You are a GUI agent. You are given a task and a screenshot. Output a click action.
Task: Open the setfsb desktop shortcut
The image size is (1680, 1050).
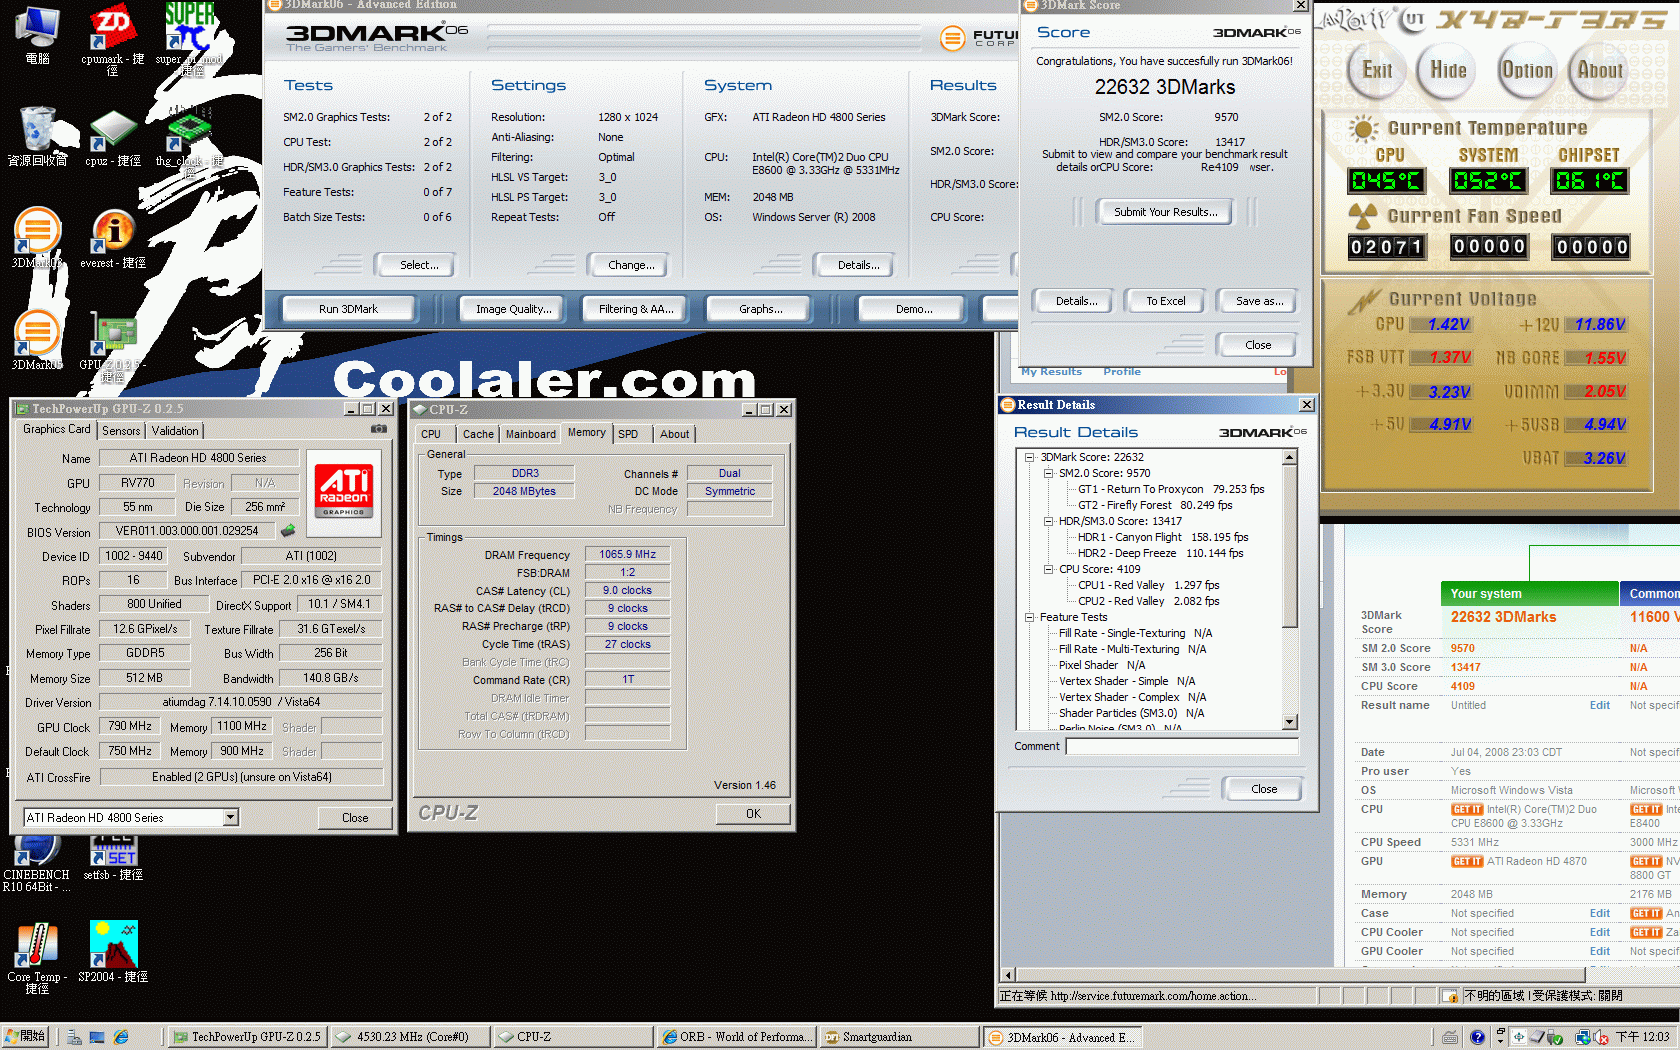[x=113, y=858]
